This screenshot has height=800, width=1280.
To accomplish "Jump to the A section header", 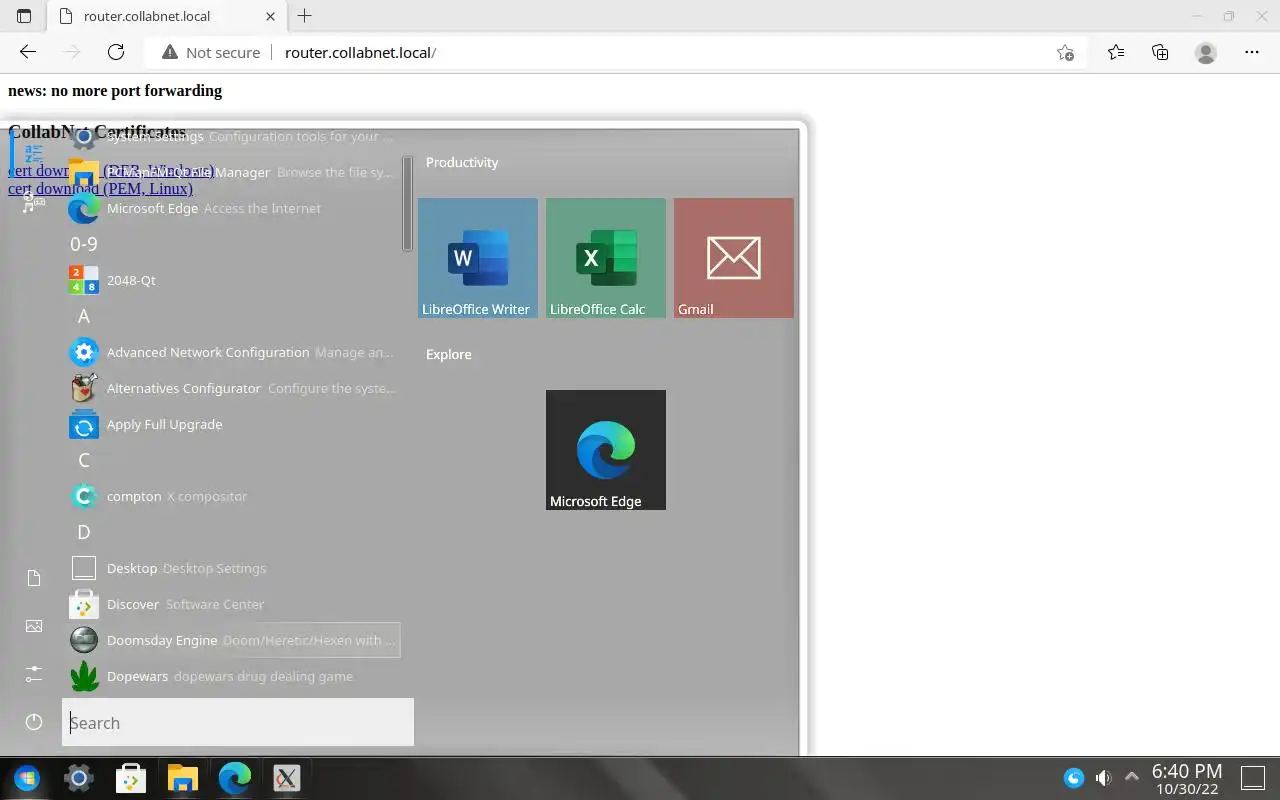I will point(84,316).
